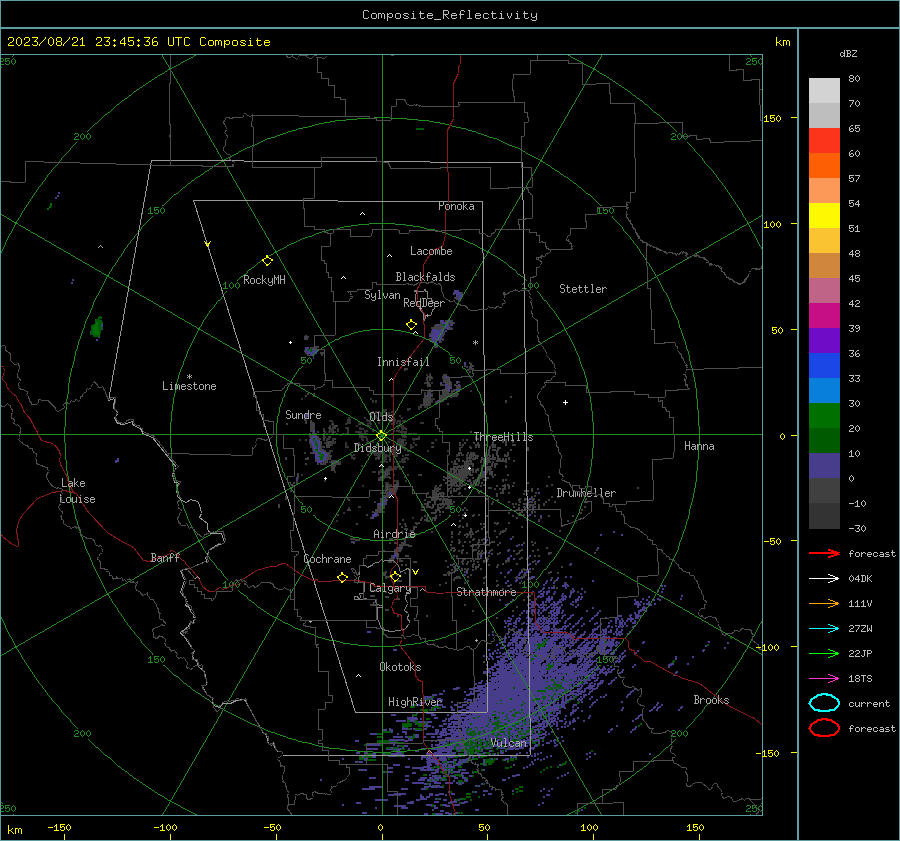Click the HighRiver town label

pos(415,702)
